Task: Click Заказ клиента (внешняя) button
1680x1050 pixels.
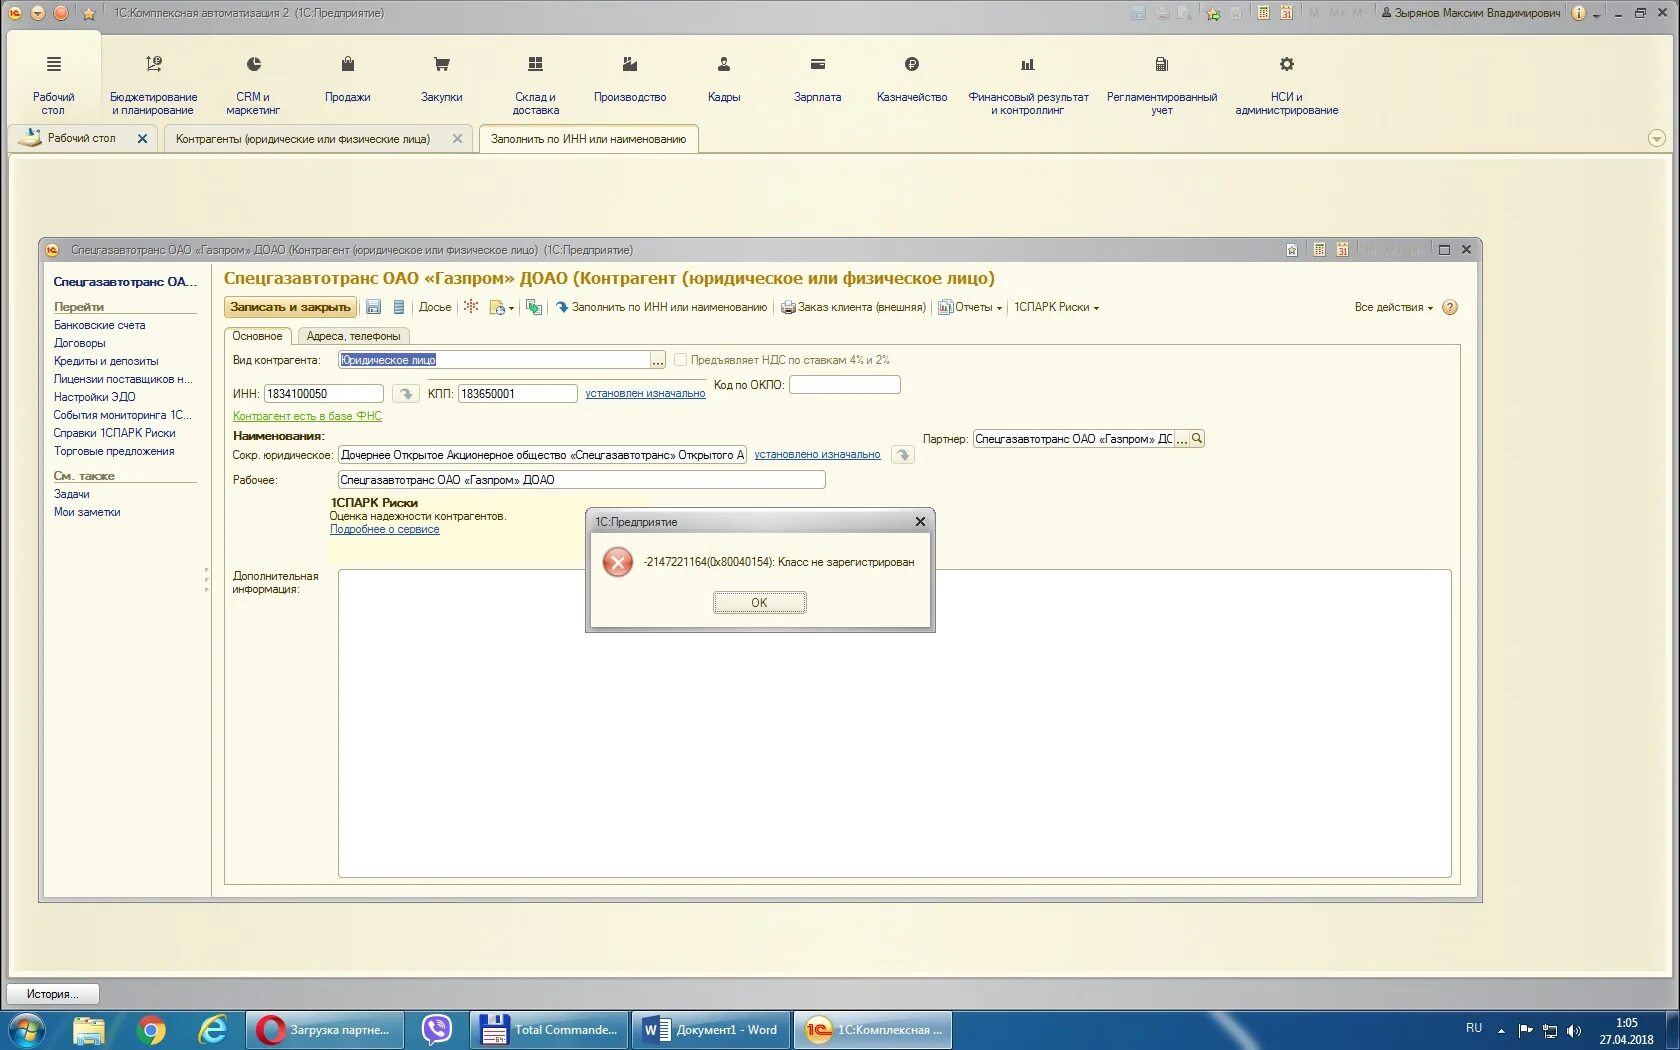Action: (853, 307)
